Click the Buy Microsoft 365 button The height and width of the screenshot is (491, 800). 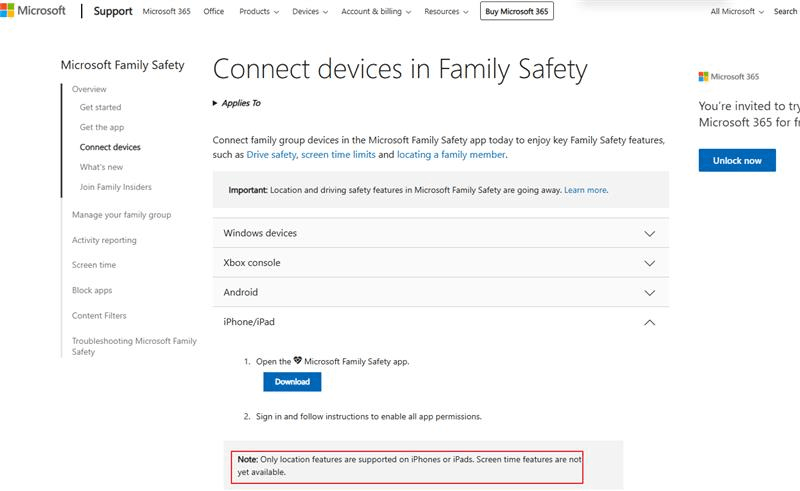(517, 12)
